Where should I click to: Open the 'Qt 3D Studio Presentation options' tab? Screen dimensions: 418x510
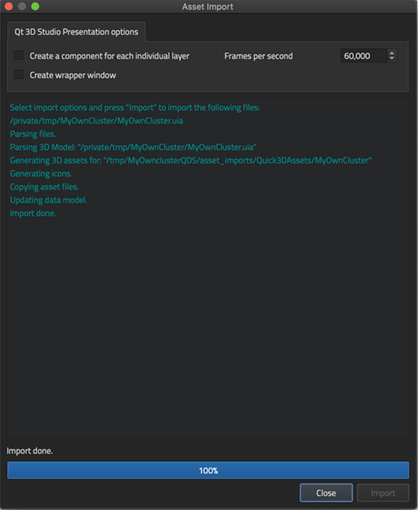pos(76,32)
